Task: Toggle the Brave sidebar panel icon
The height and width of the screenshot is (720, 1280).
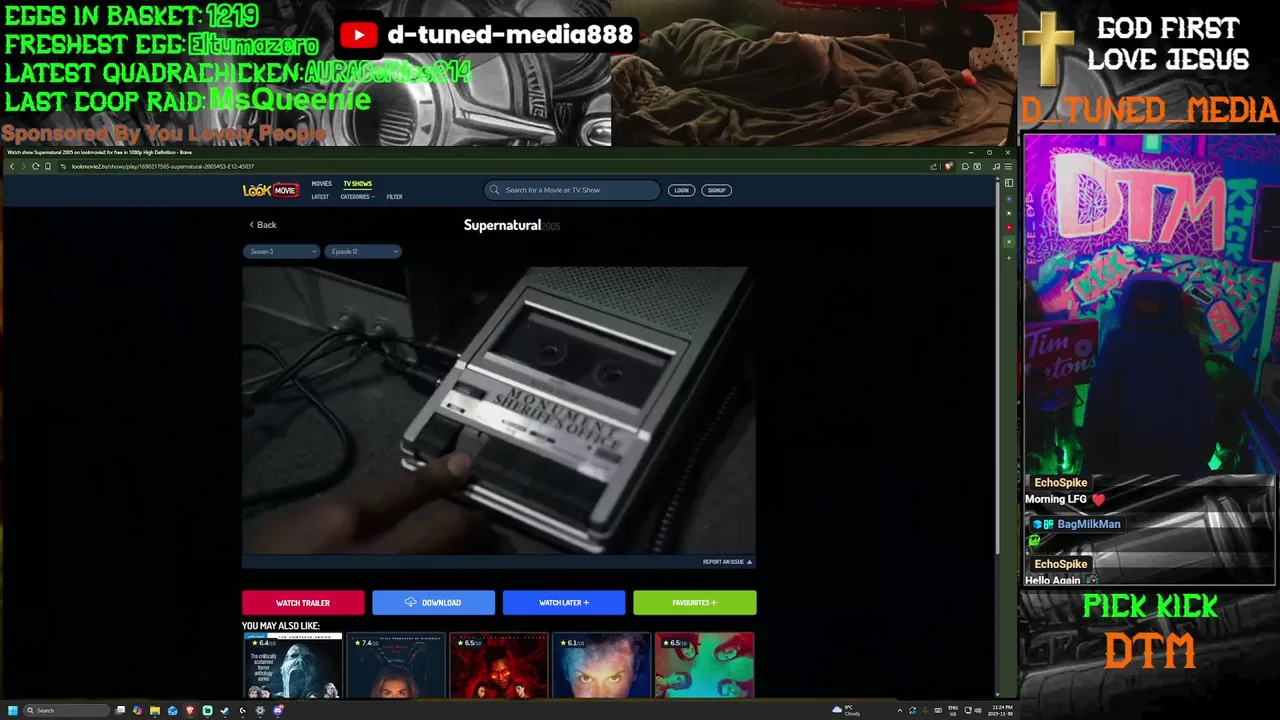Action: pos(1009,183)
